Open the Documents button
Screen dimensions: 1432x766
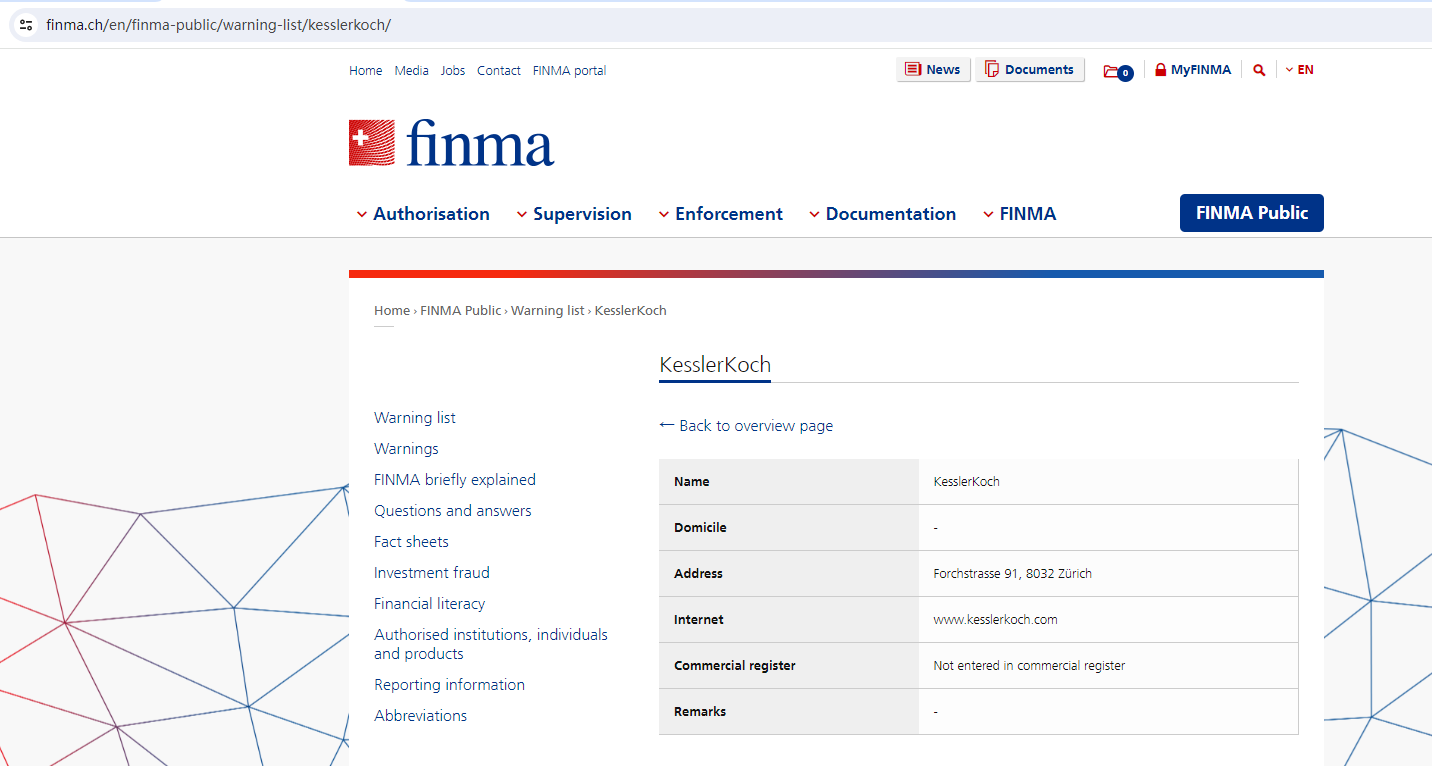pyautogui.click(x=1029, y=70)
